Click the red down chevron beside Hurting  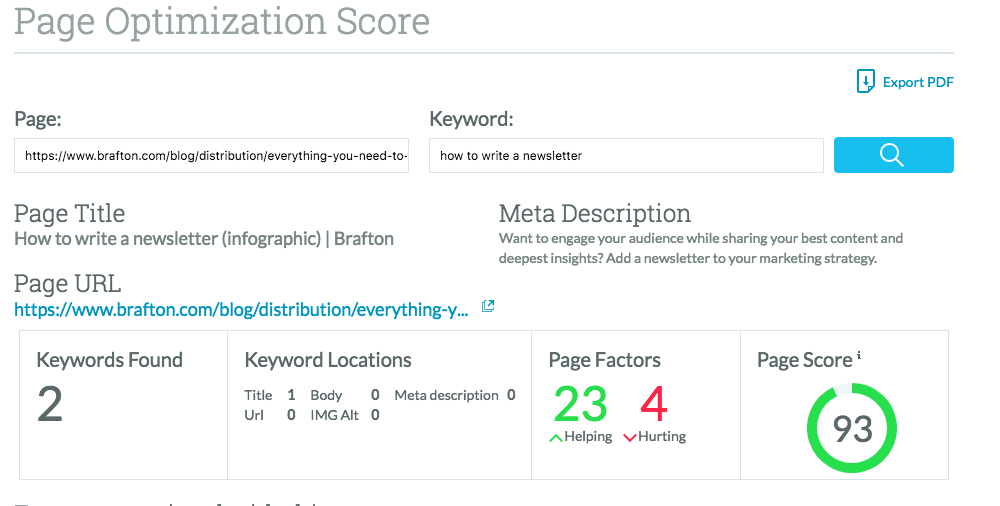[630, 437]
